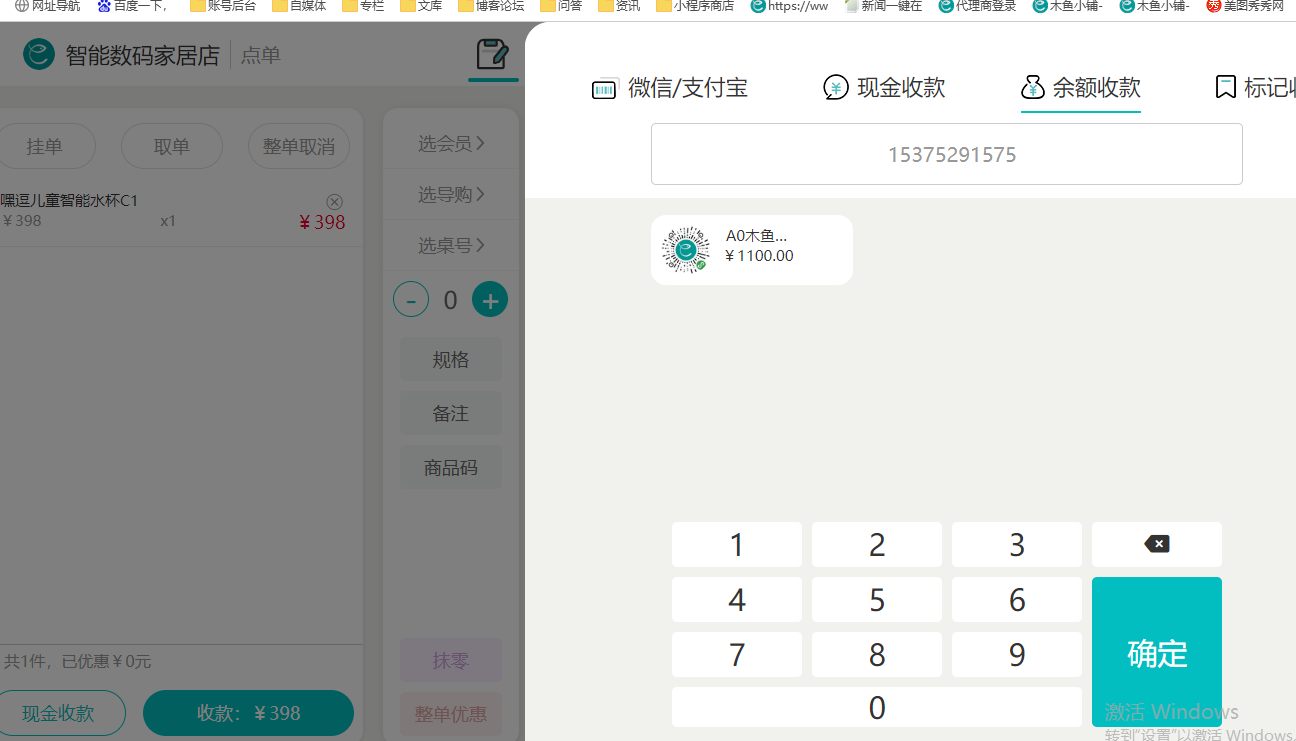Viewport: 1296px width, 741px height.
Task: Add a 备注 remark
Action: click(x=451, y=413)
